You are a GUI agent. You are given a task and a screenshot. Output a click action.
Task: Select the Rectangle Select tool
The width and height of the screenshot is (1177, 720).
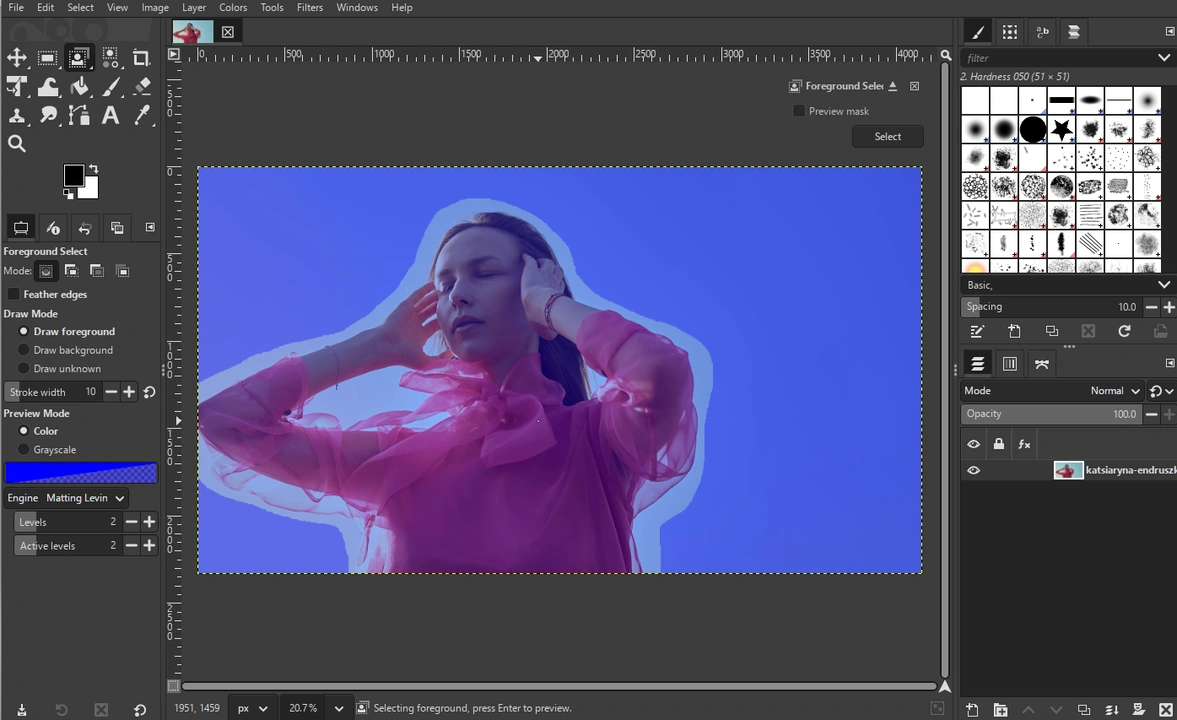[47, 58]
